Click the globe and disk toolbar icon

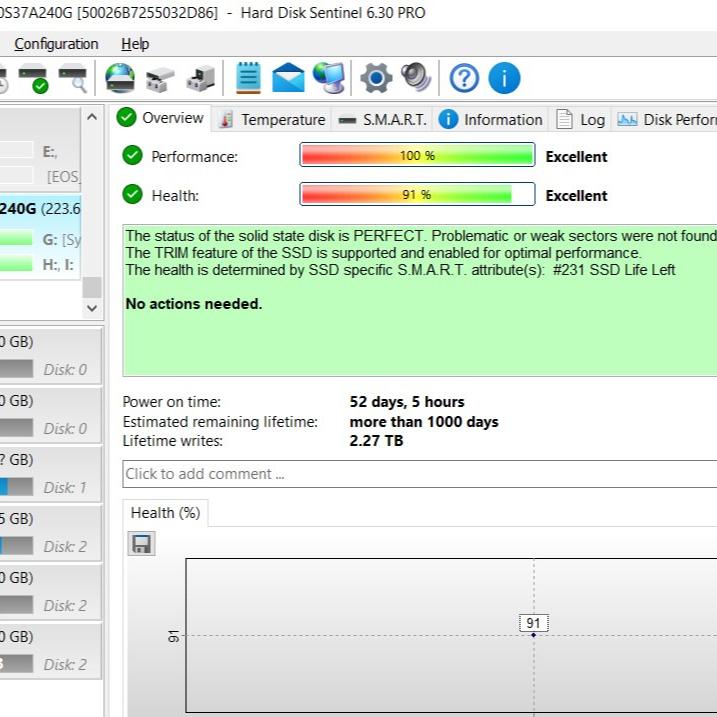[120, 78]
